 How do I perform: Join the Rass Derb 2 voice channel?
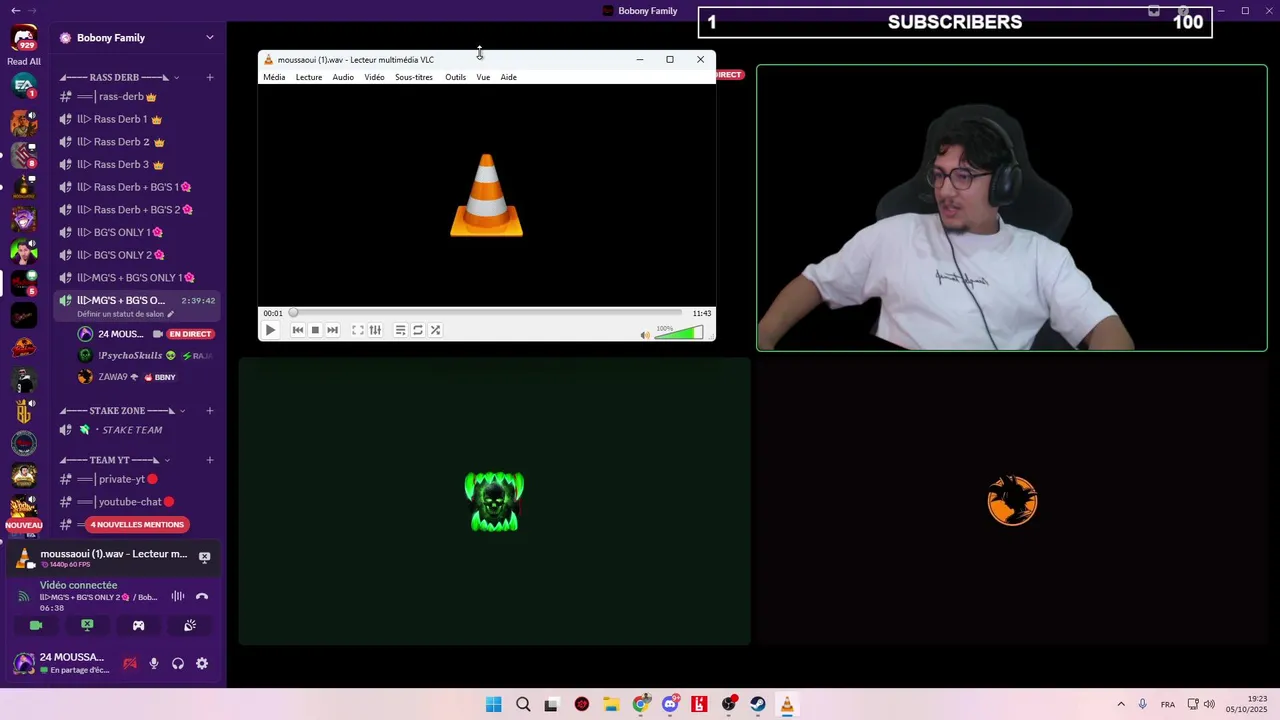click(x=136, y=142)
